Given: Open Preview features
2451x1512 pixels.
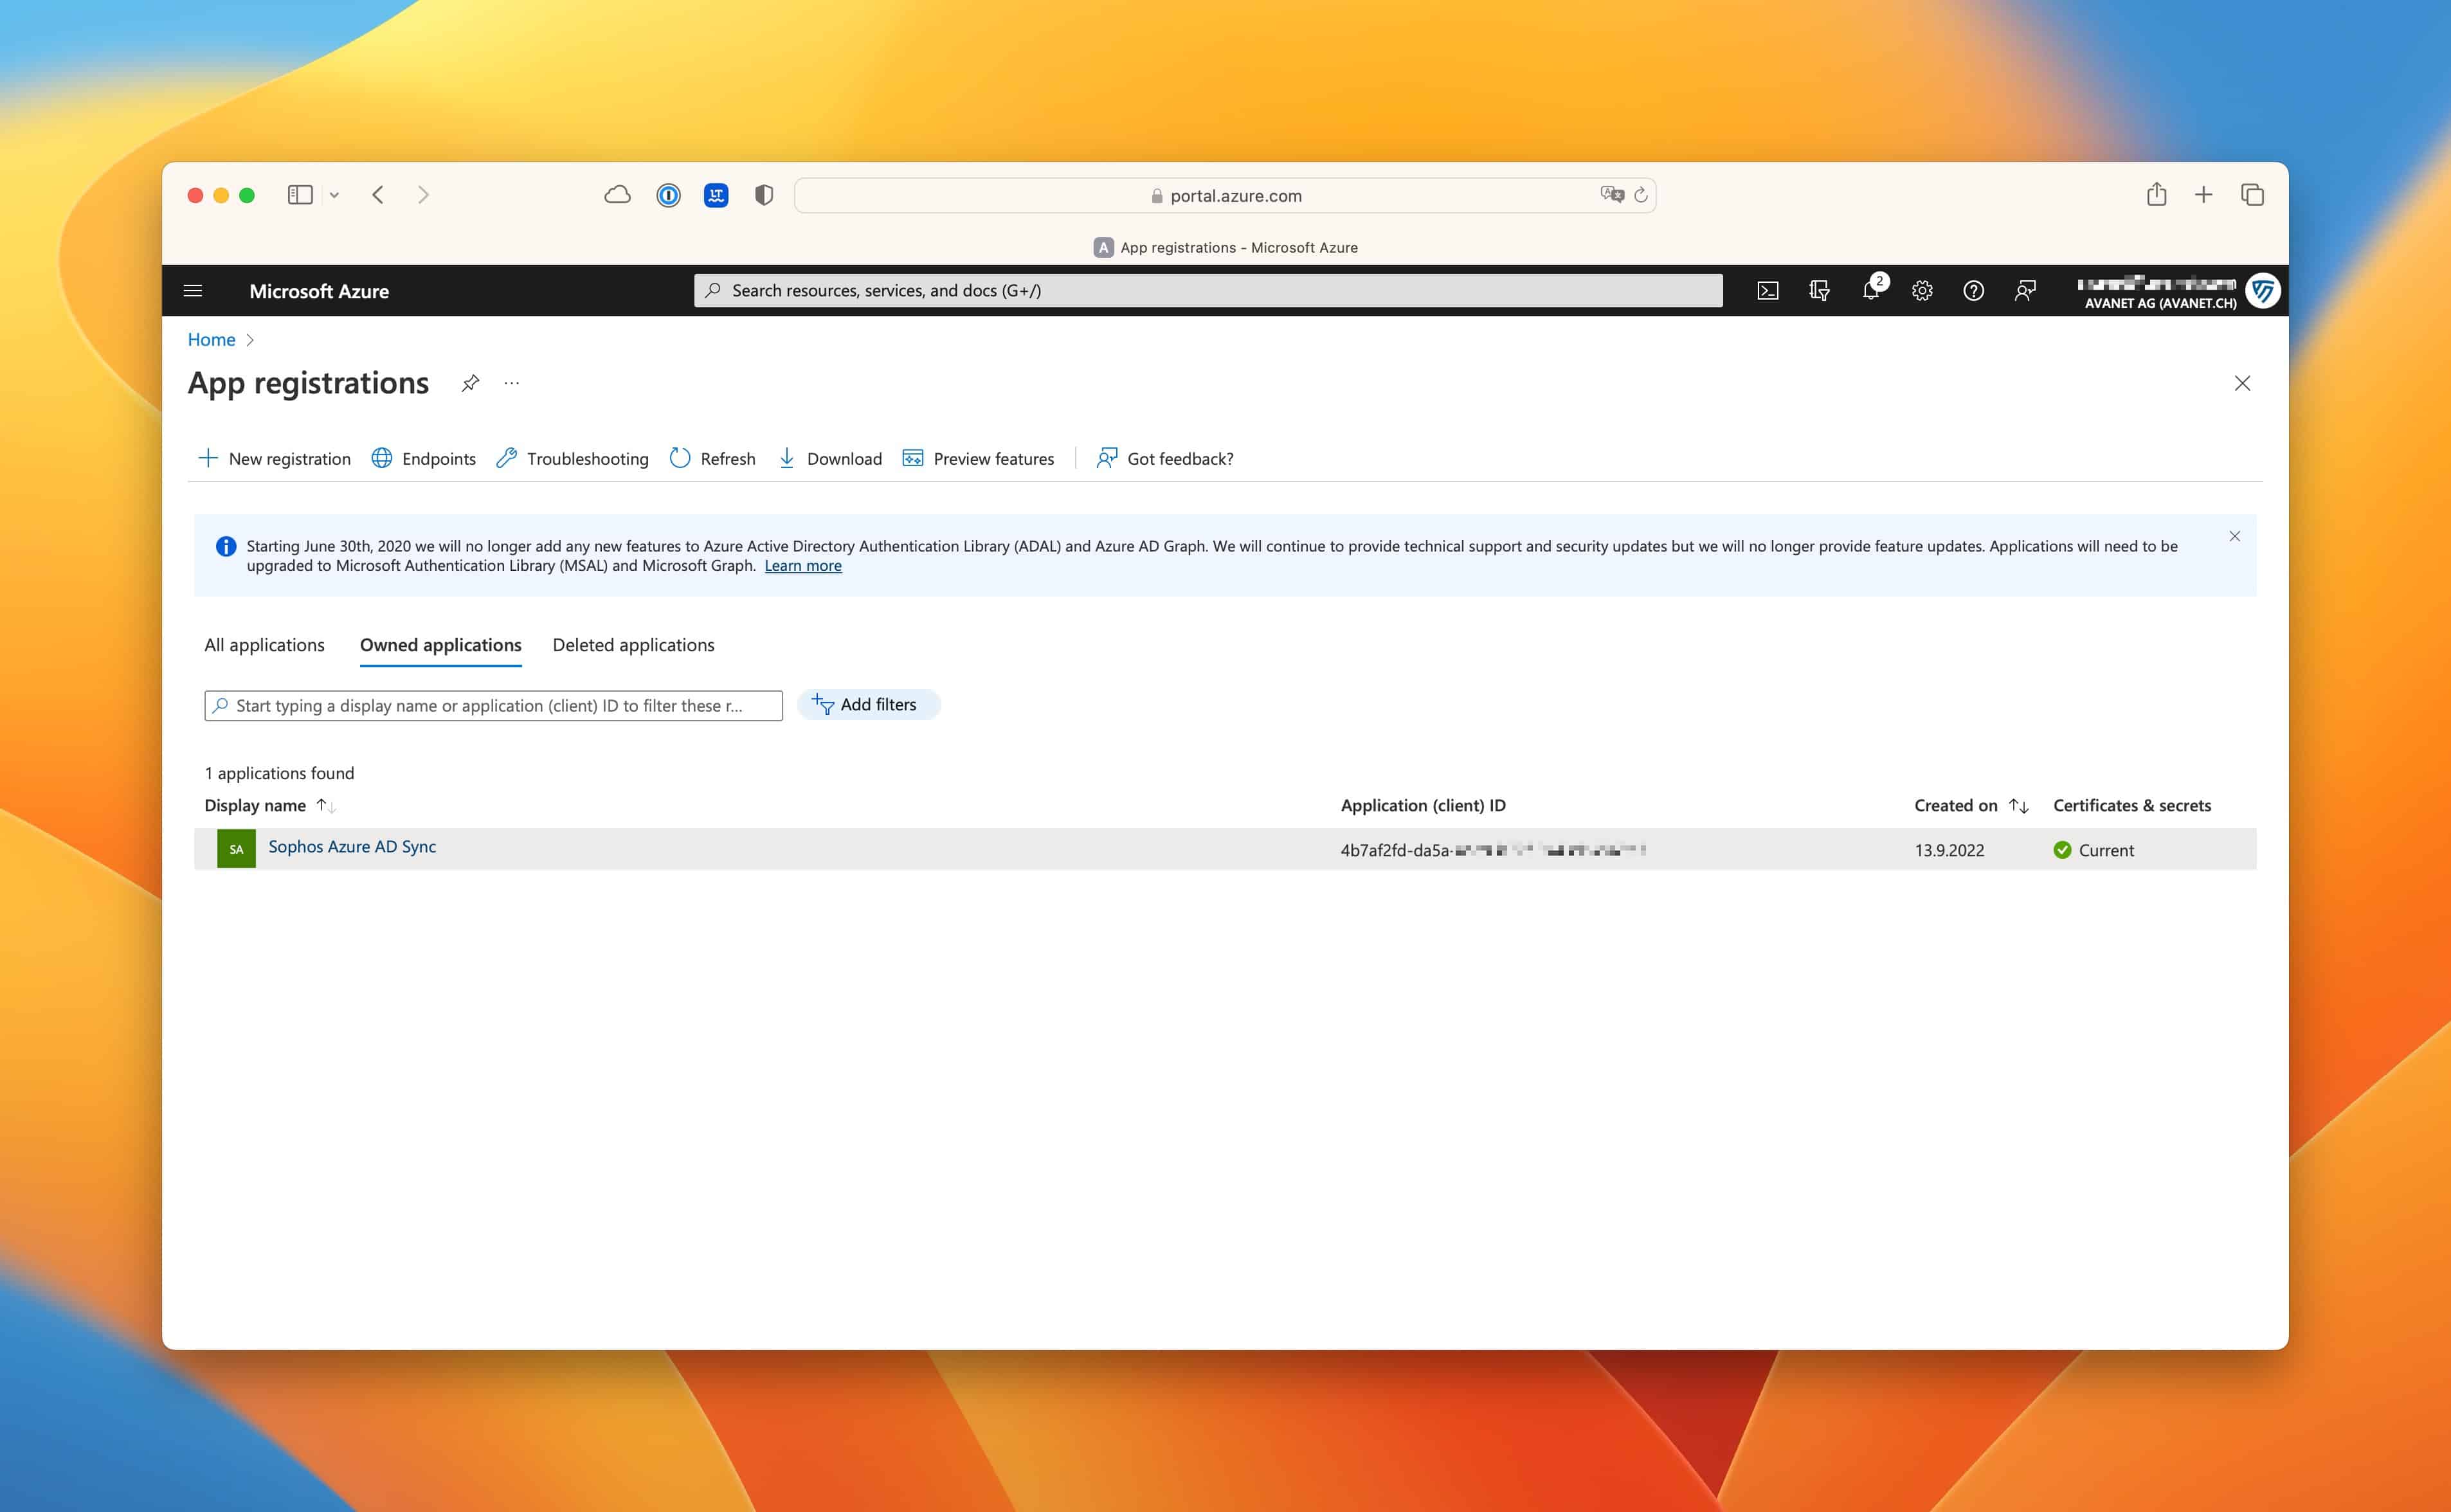Looking at the screenshot, I should pyautogui.click(x=978, y=458).
